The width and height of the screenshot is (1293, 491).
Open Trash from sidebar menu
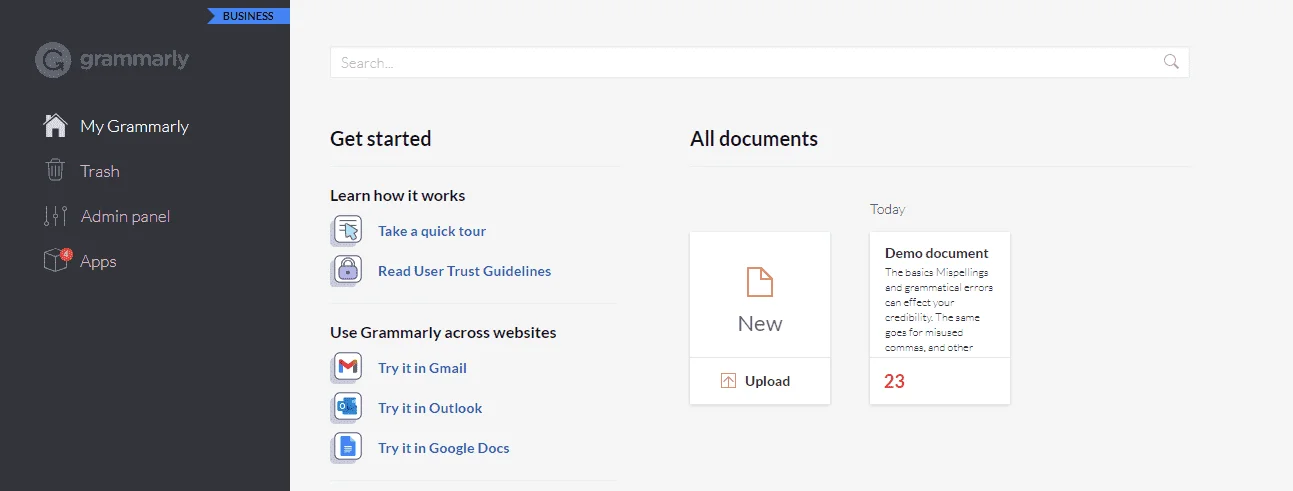pyautogui.click(x=100, y=171)
